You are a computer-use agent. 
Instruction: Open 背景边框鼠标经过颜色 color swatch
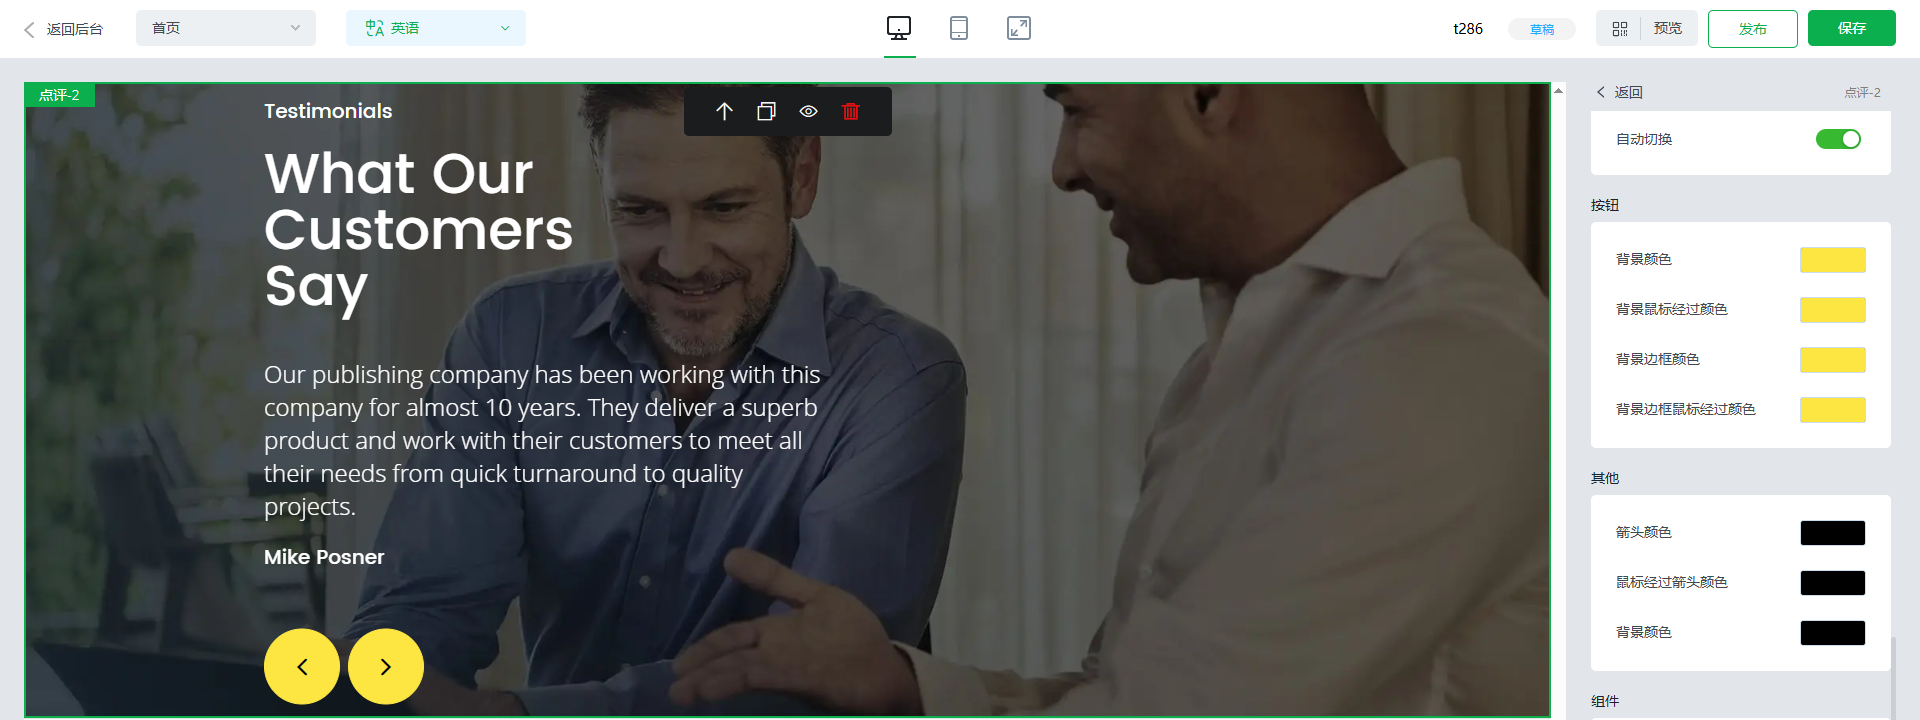tap(1833, 410)
